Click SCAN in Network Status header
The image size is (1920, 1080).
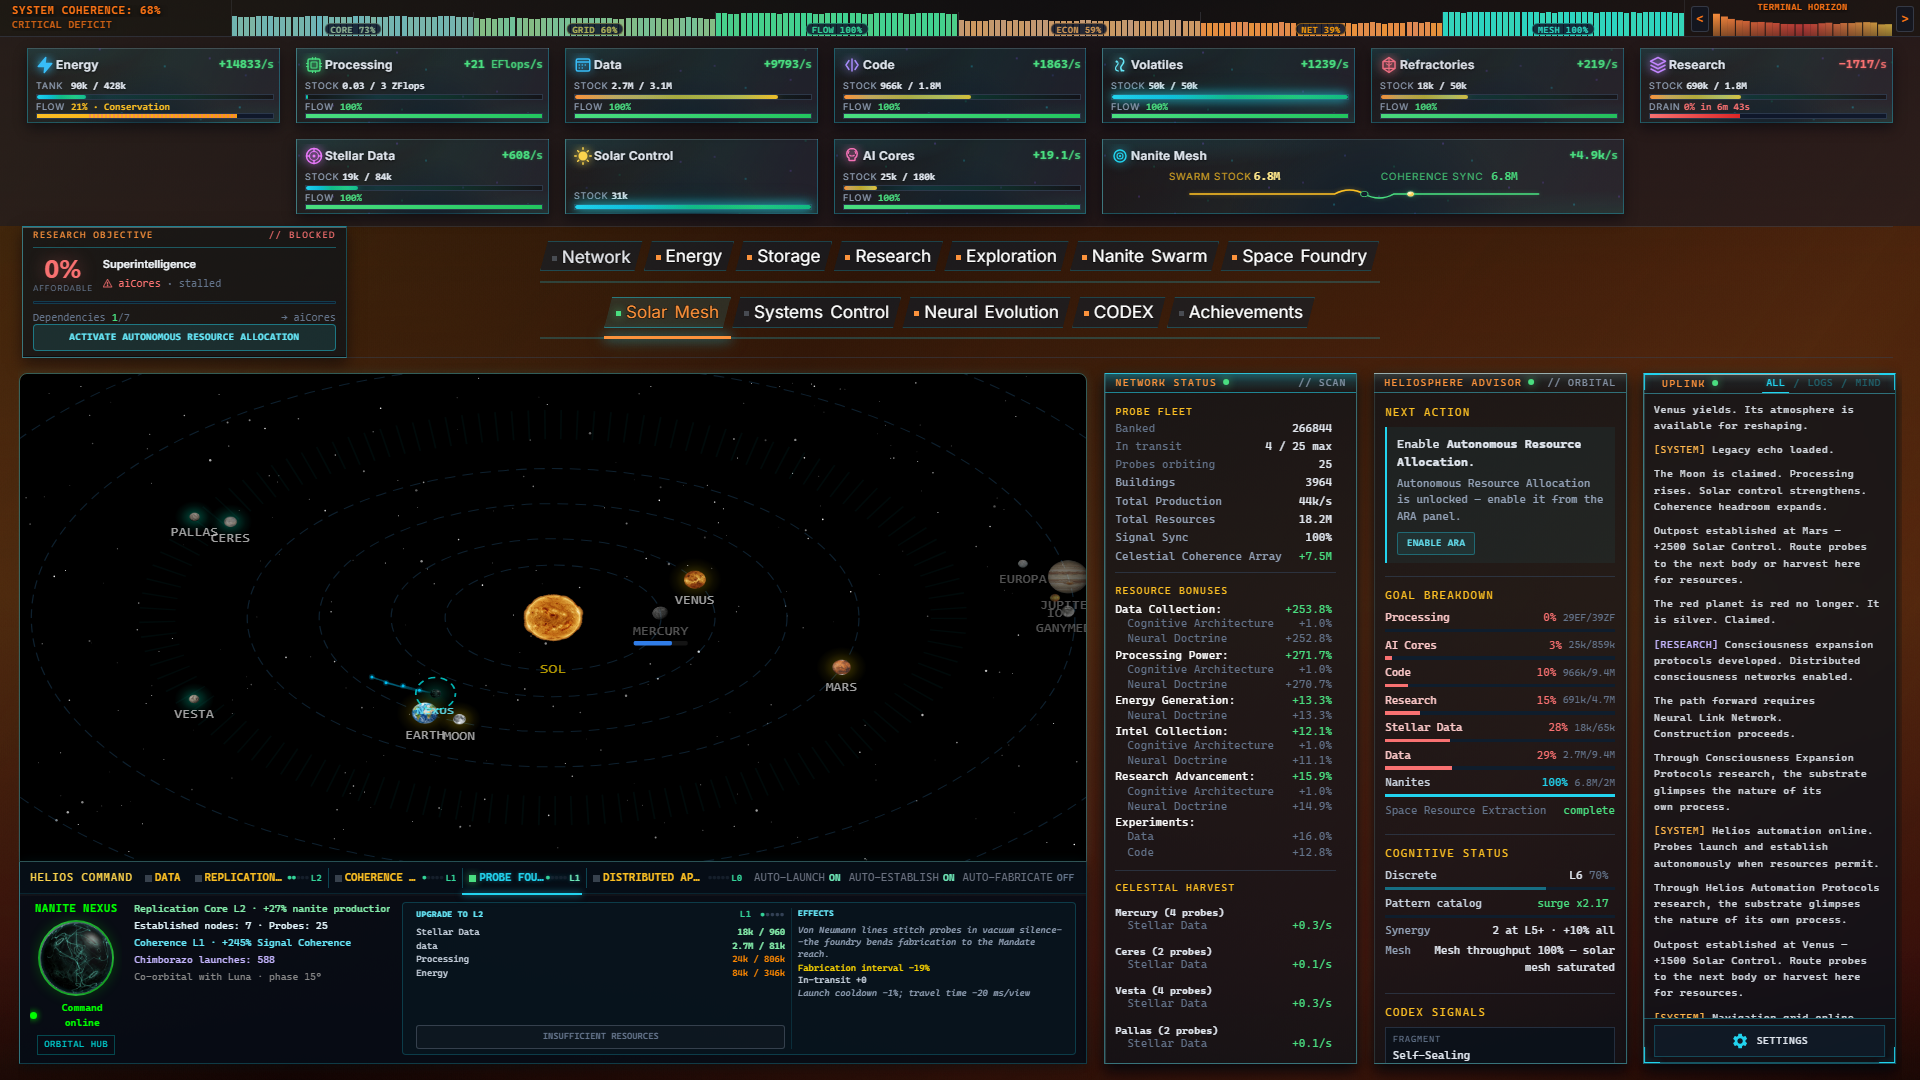tap(1331, 383)
